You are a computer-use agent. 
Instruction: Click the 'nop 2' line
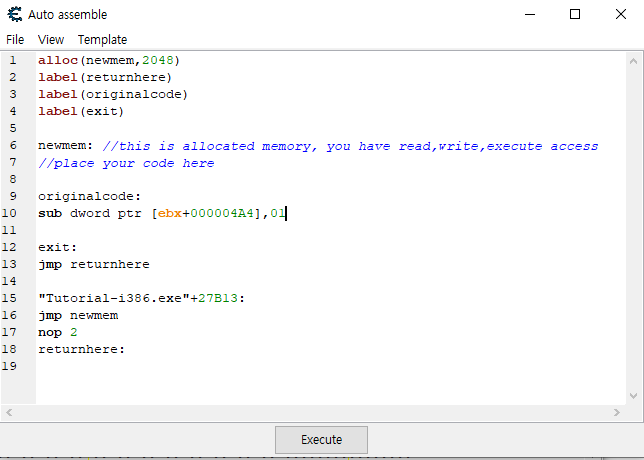(58, 332)
